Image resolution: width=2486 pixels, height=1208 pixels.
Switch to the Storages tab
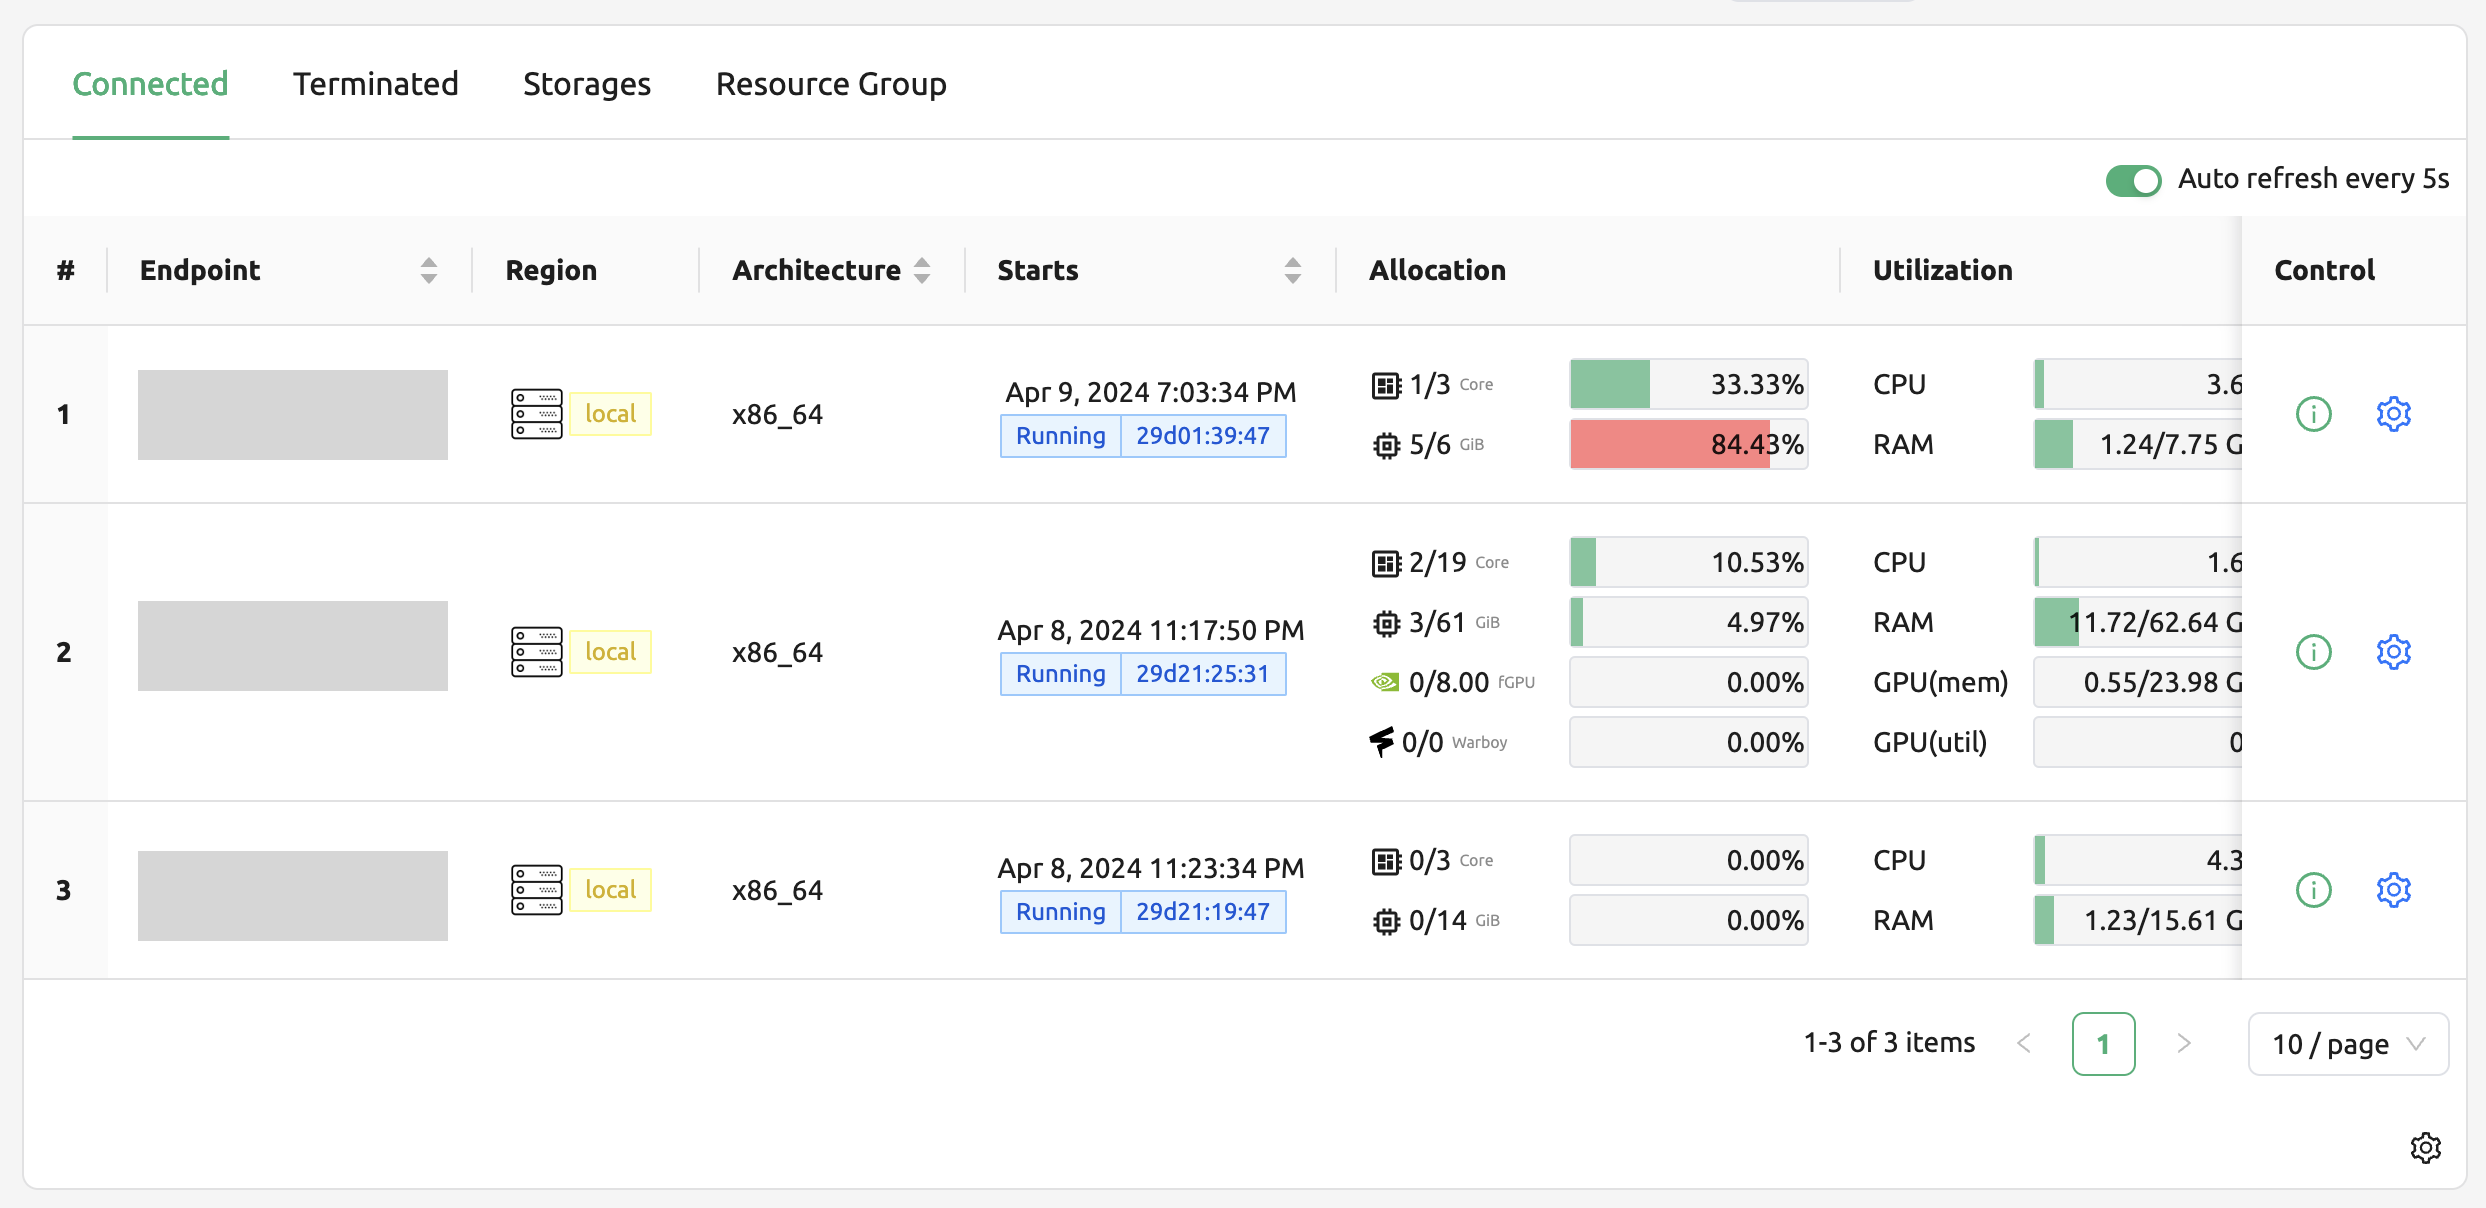point(587,84)
